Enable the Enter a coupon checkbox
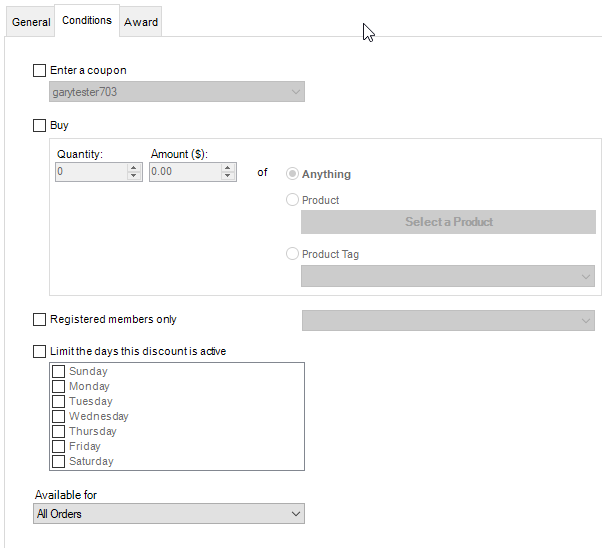The width and height of the screenshot is (602, 548). pyautogui.click(x=39, y=71)
